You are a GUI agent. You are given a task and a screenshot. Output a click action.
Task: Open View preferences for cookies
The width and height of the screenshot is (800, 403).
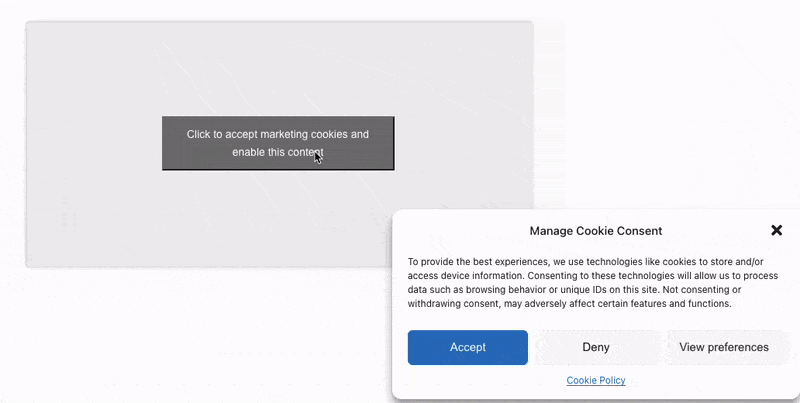tap(723, 347)
